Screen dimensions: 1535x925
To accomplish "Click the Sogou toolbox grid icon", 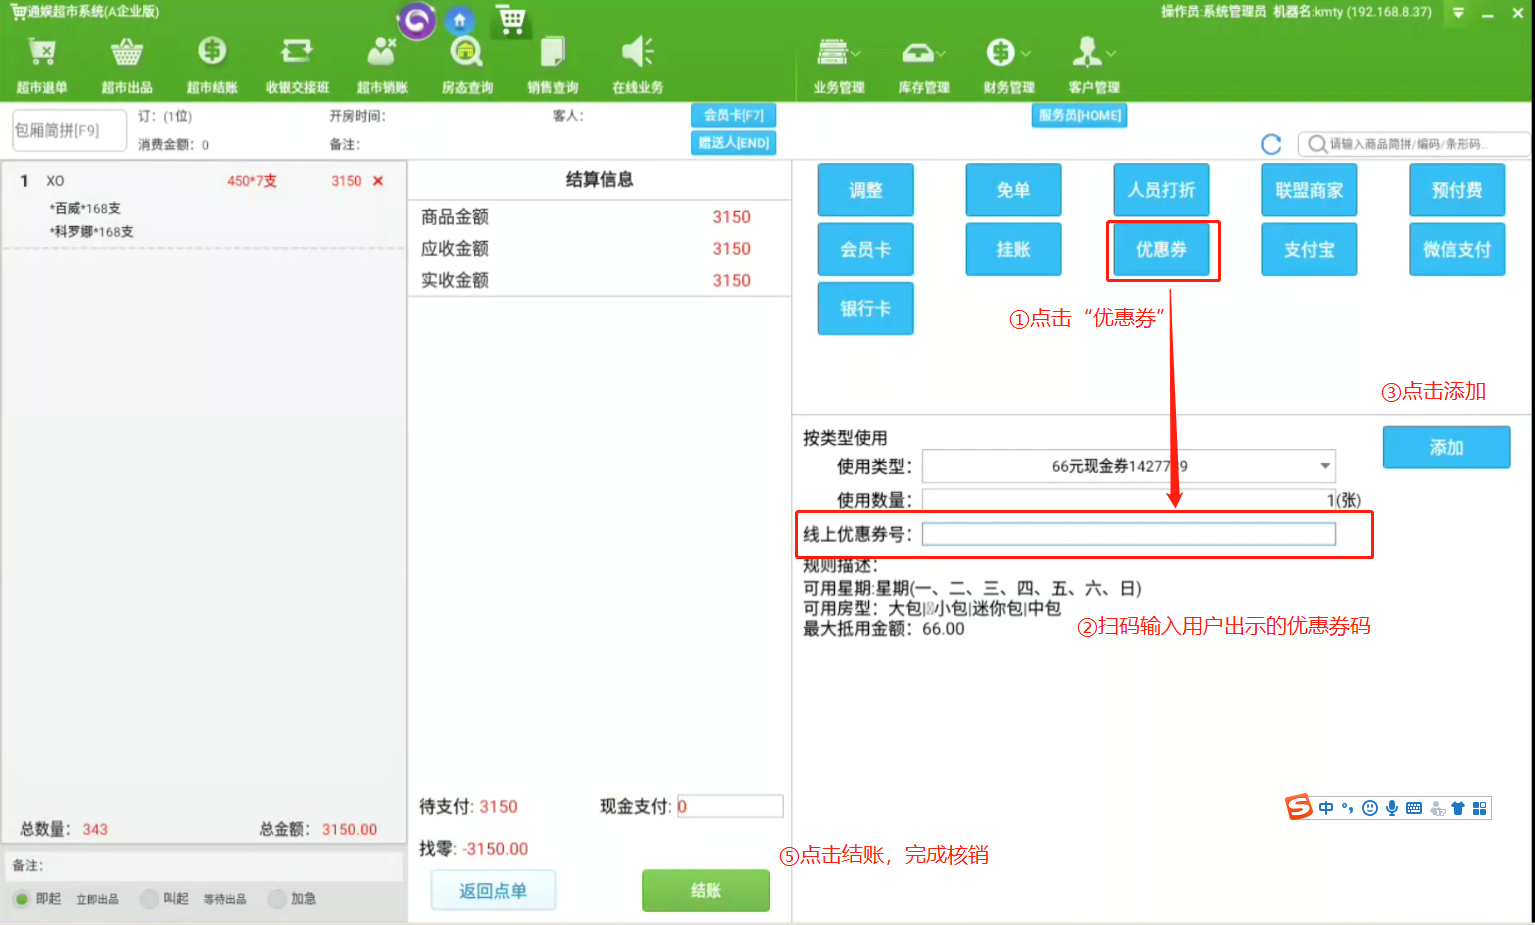I will (x=1480, y=808).
